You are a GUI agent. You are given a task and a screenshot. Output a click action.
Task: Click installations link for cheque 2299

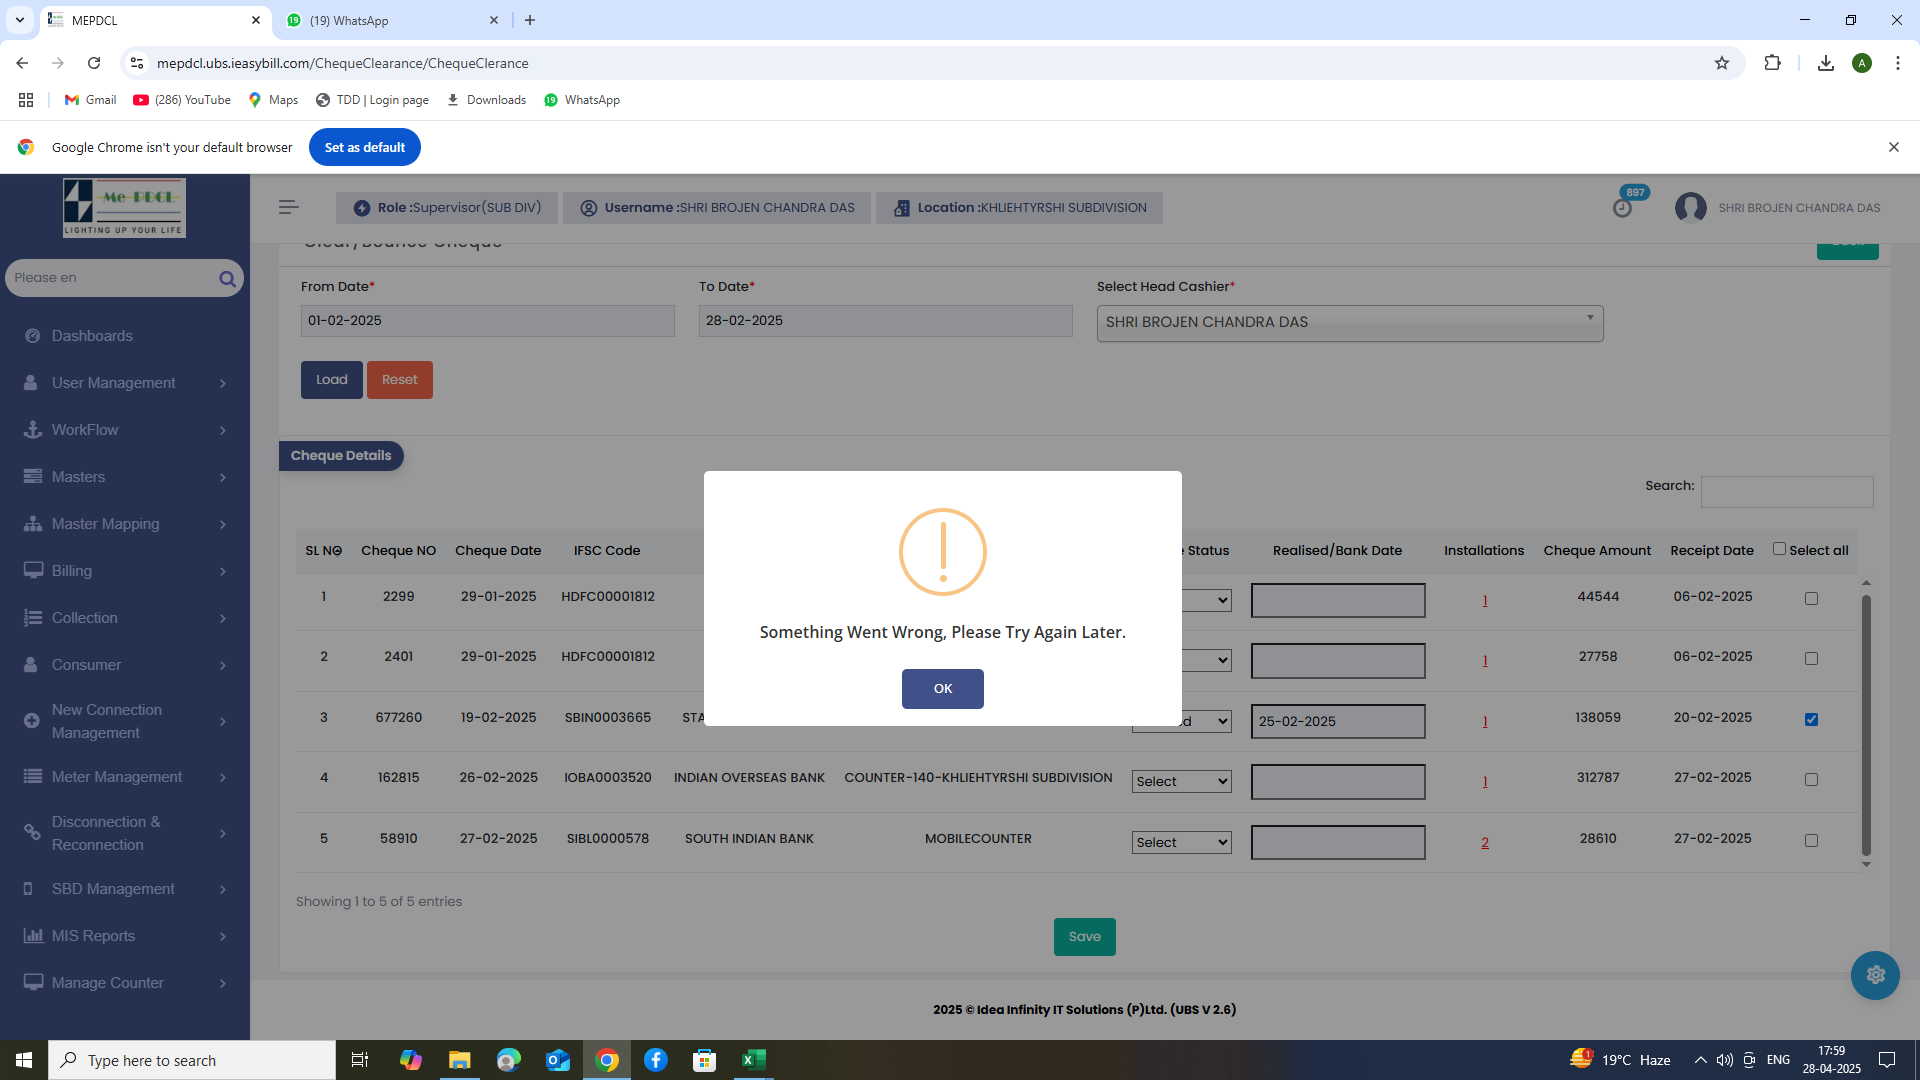click(1484, 601)
